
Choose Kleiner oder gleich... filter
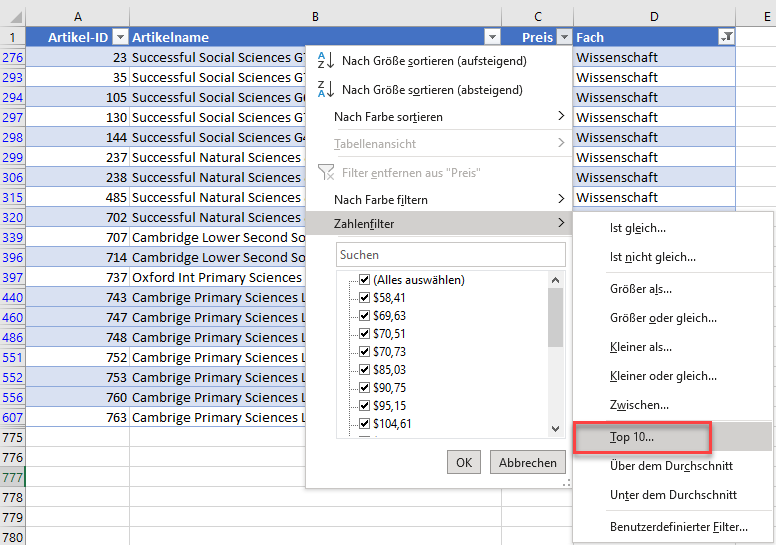point(673,376)
